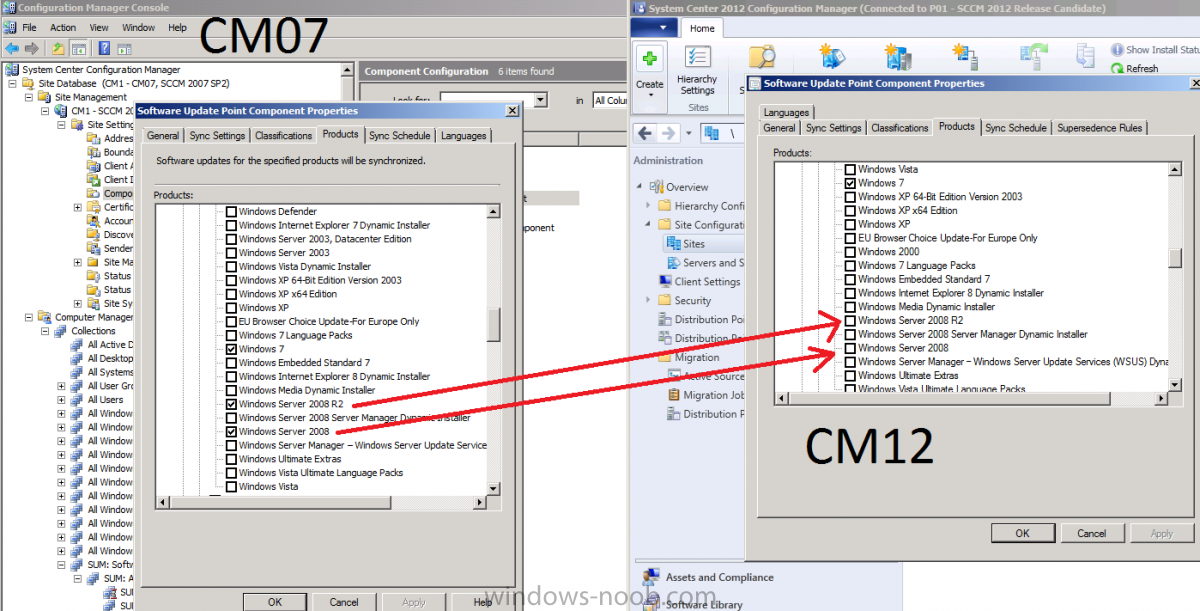Click the folder-with-magnifier search icon in CM12 ribbon
The width and height of the screenshot is (1200, 611).
point(762,57)
